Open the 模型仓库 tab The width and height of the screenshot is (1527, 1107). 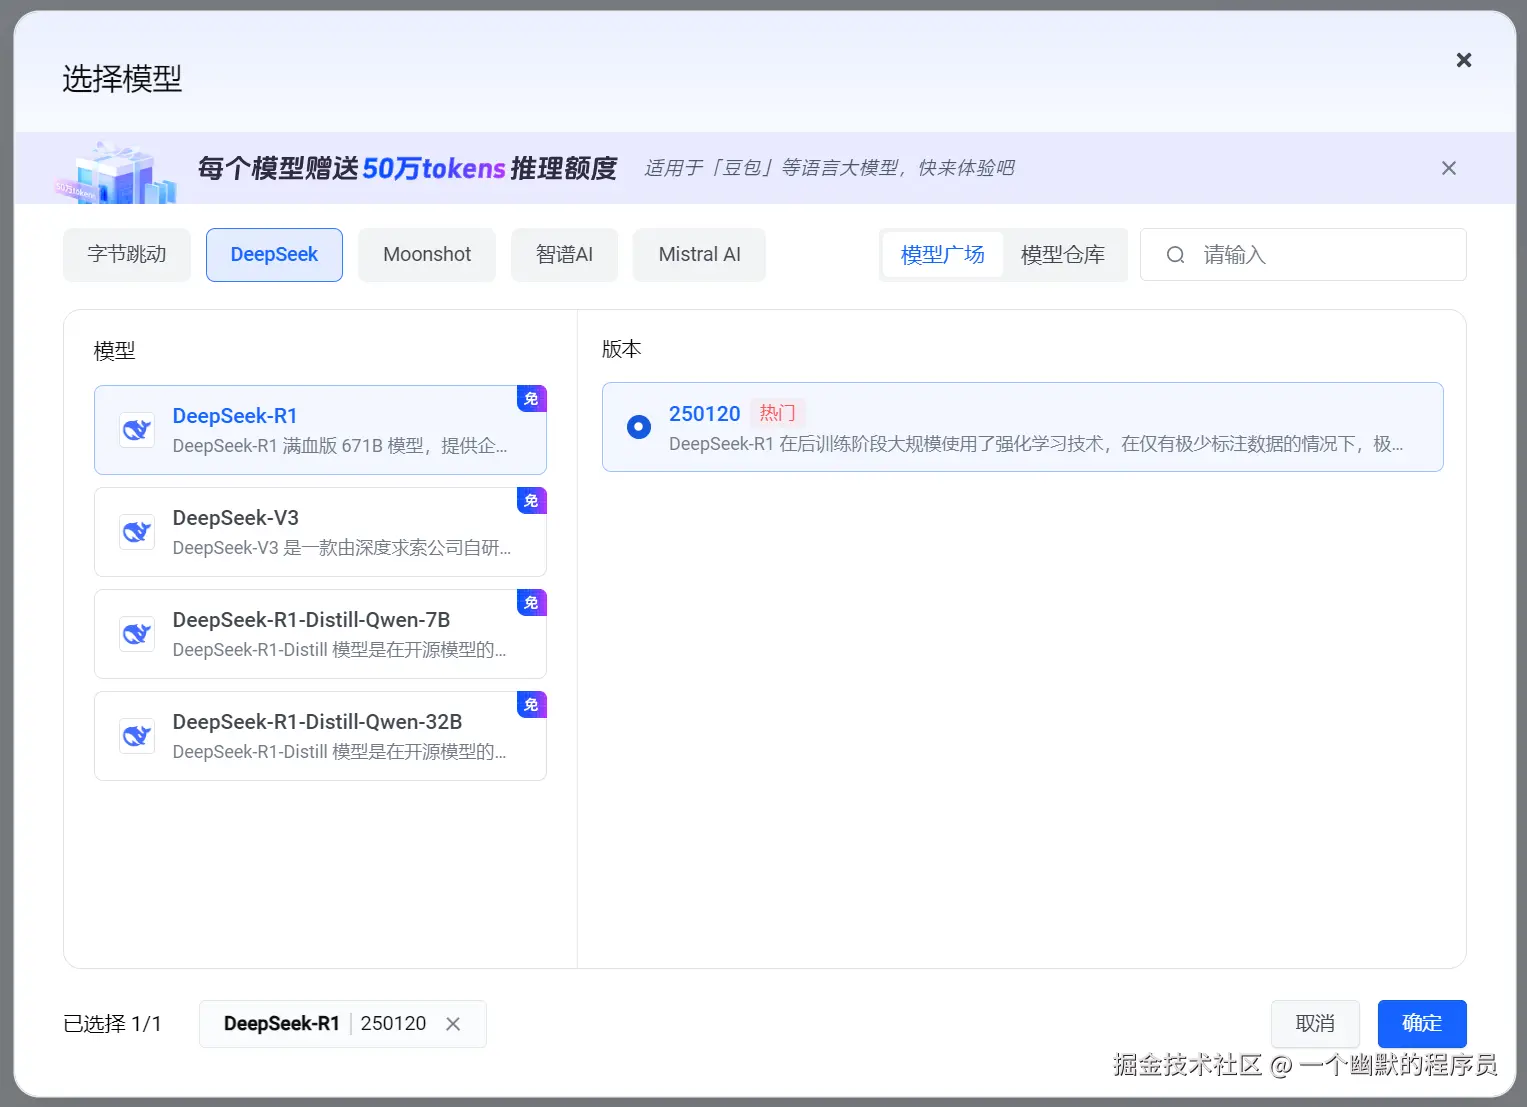click(1063, 255)
